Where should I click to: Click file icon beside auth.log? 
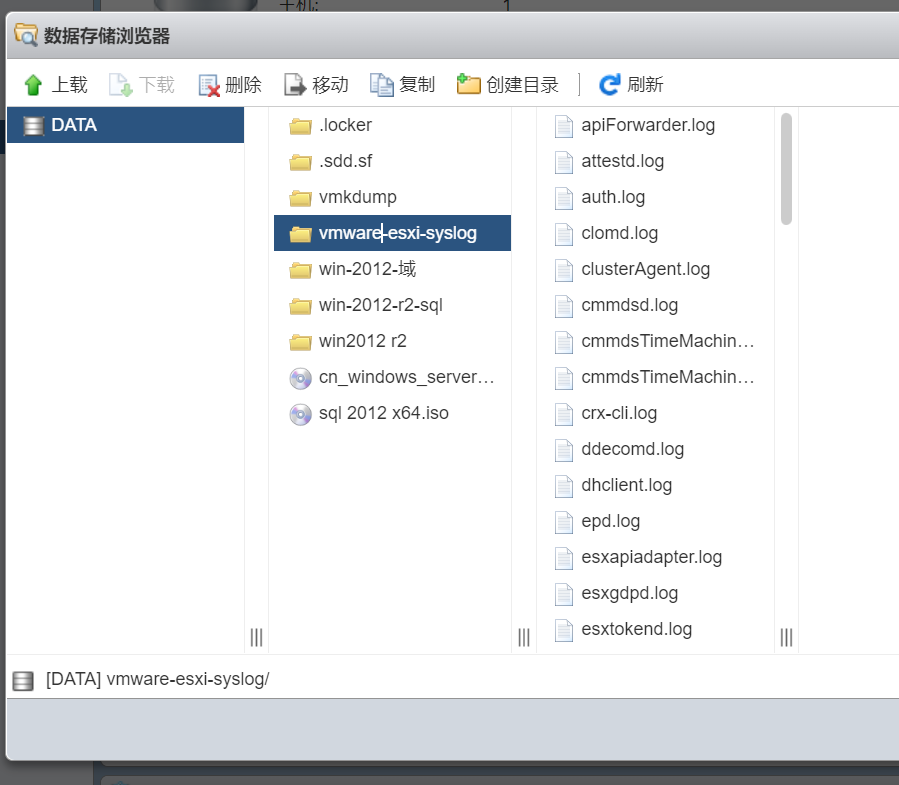(x=564, y=198)
